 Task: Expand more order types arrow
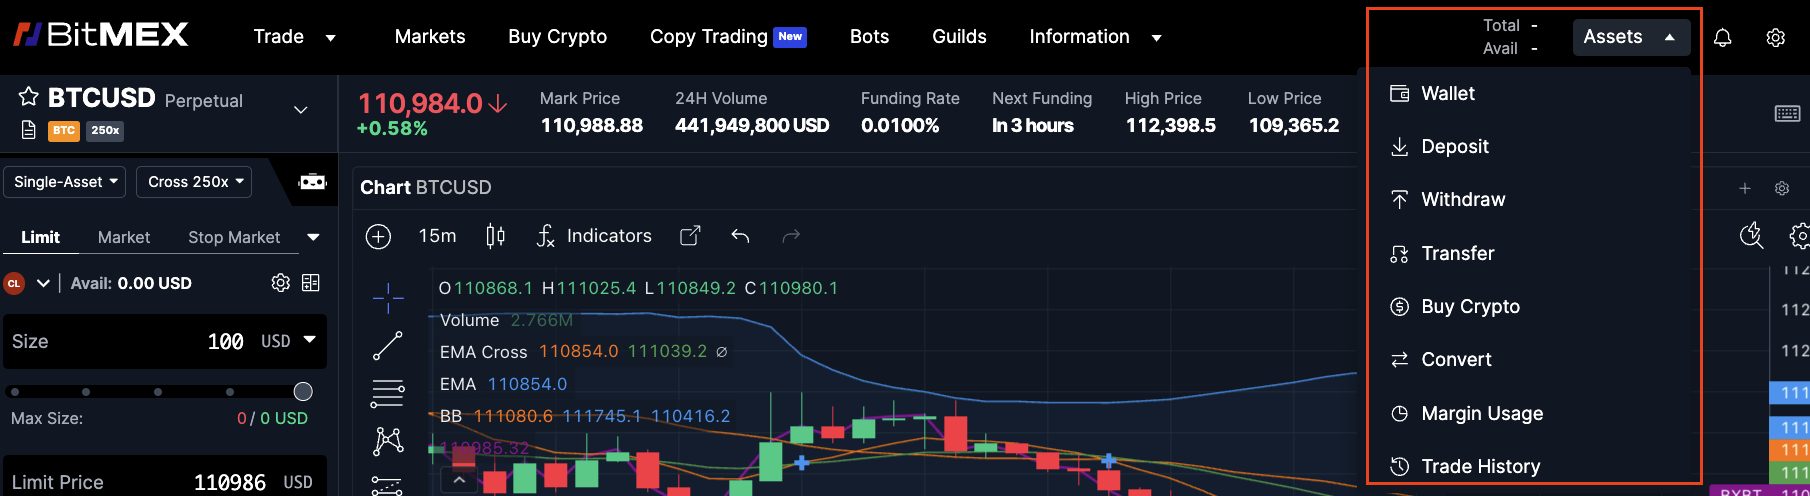coord(313,237)
